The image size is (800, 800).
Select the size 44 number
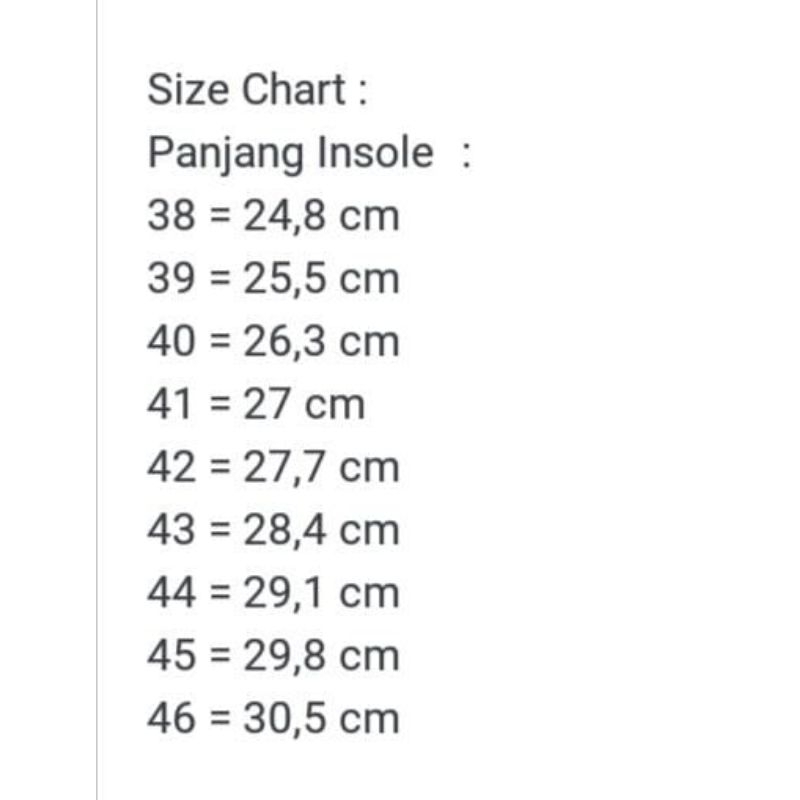pos(171,594)
